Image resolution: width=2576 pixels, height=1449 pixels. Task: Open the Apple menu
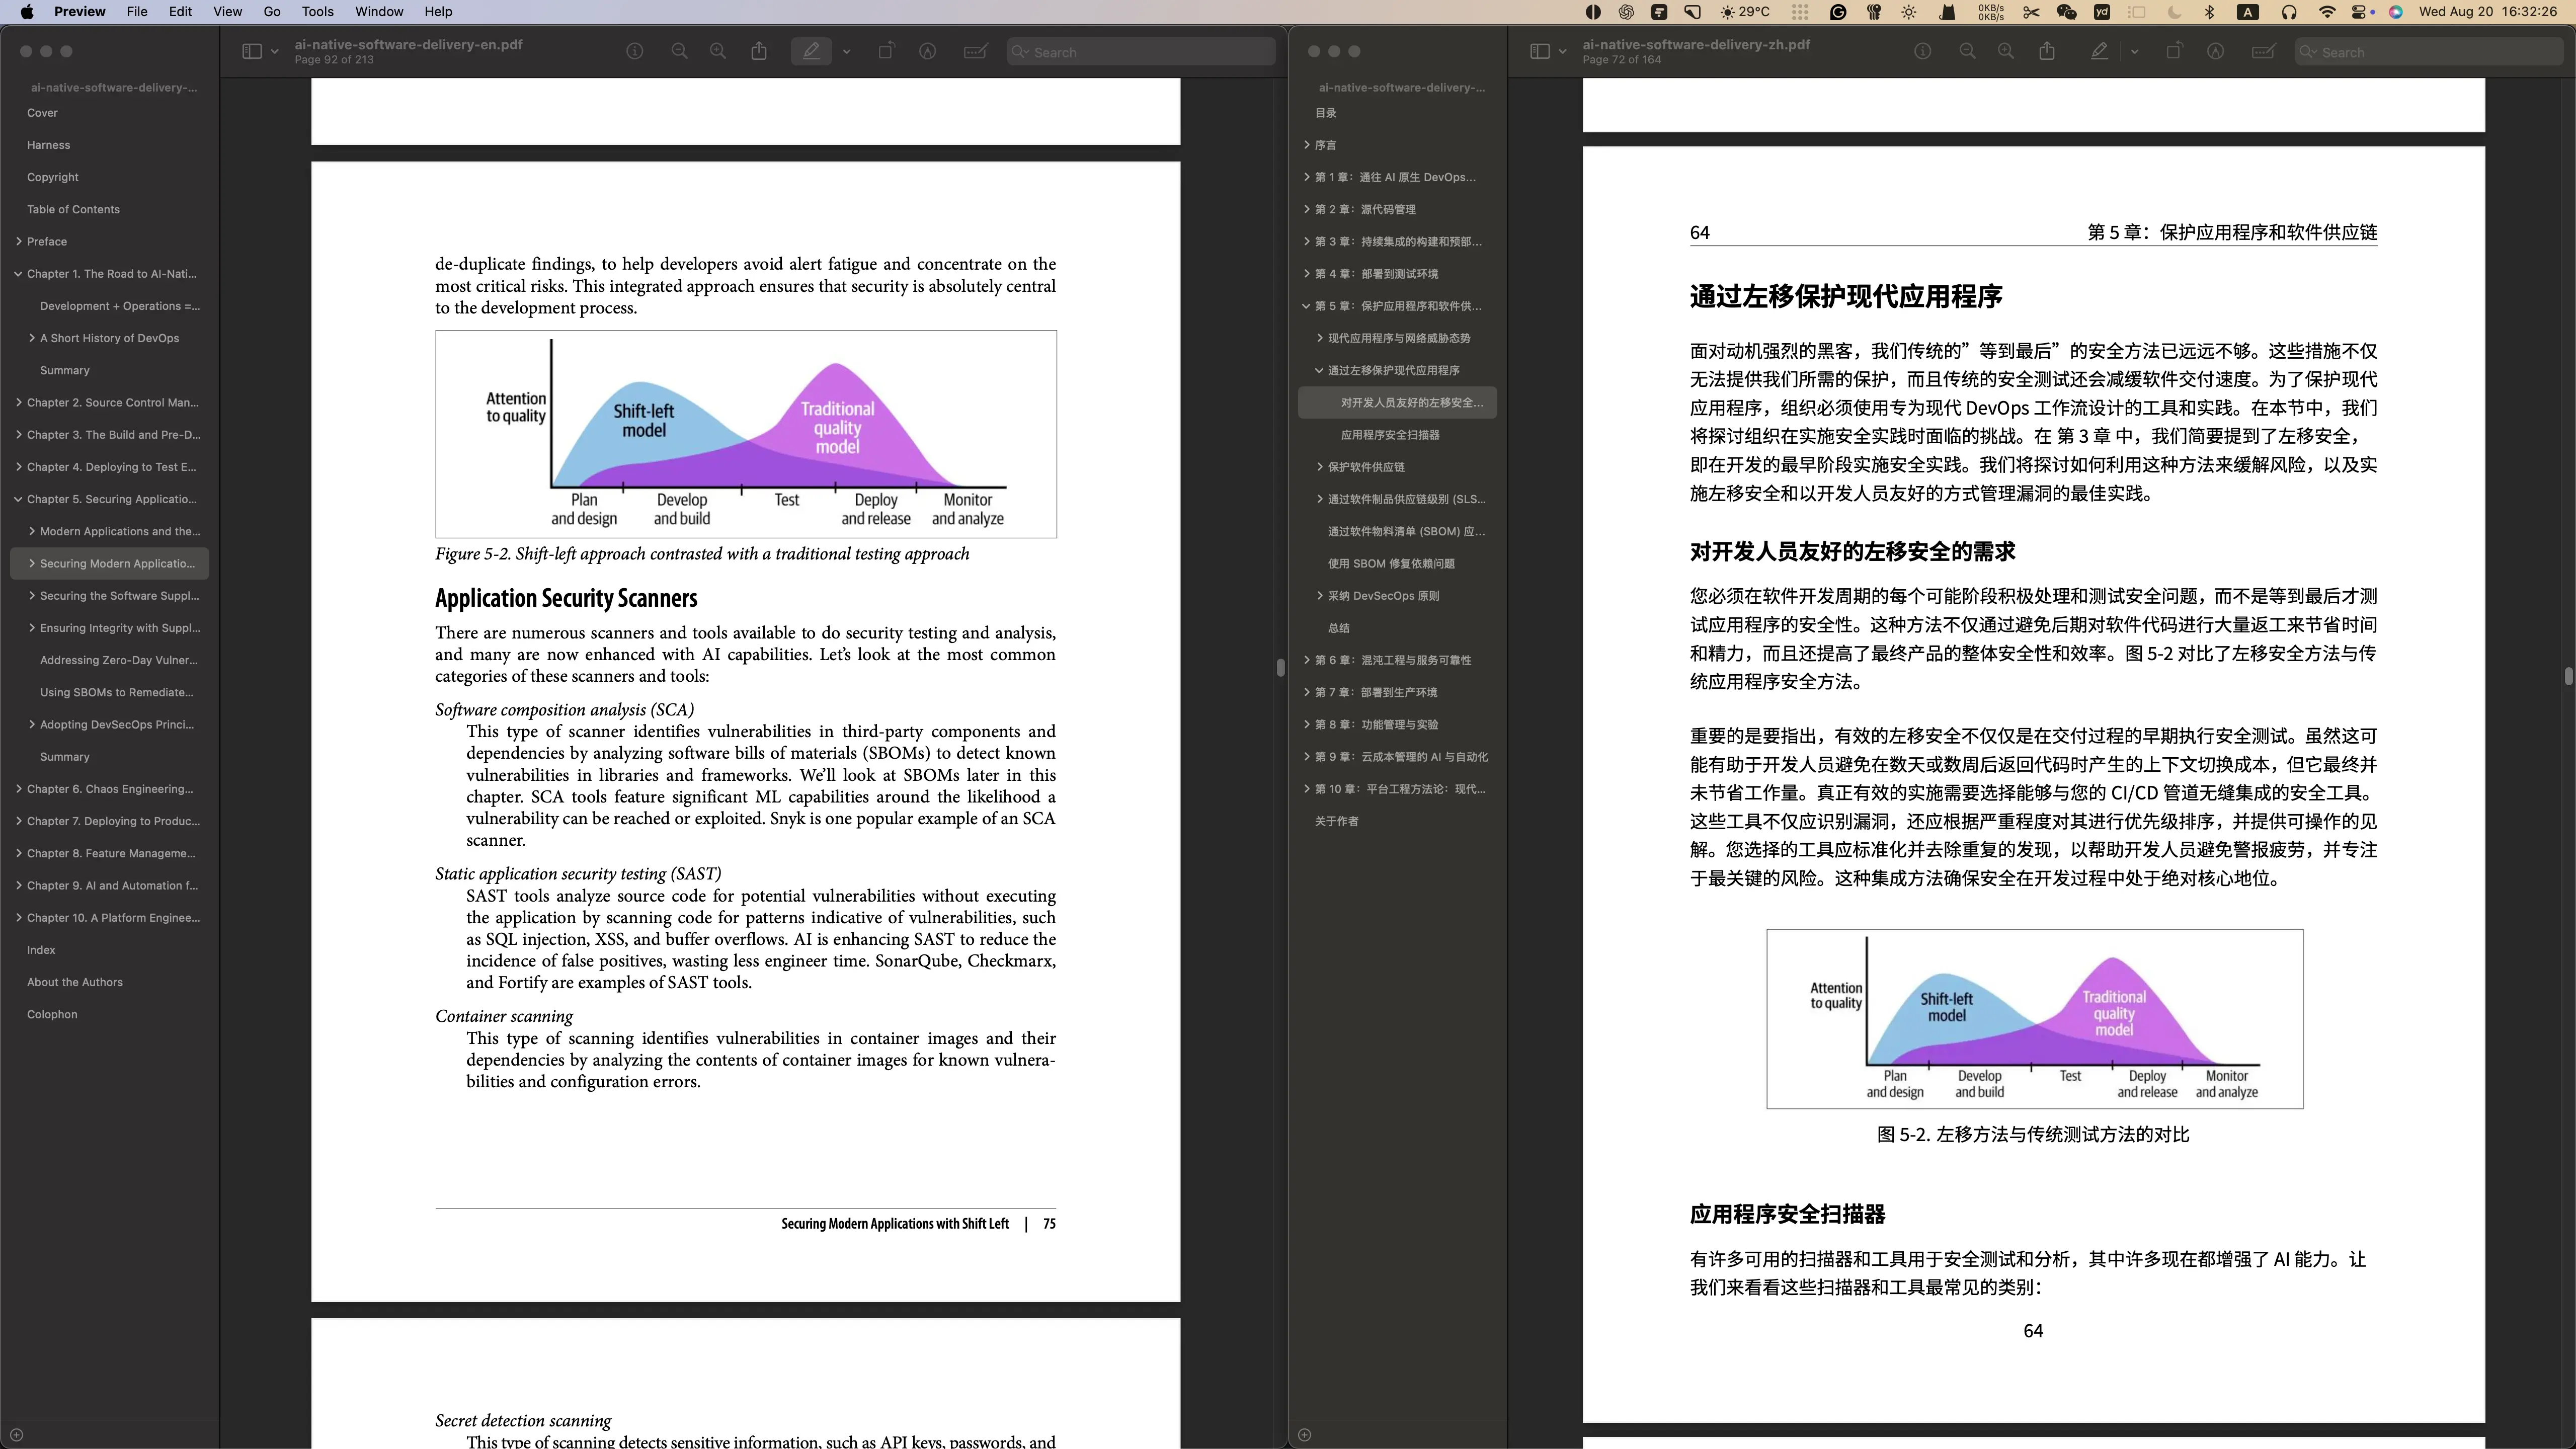[x=27, y=12]
